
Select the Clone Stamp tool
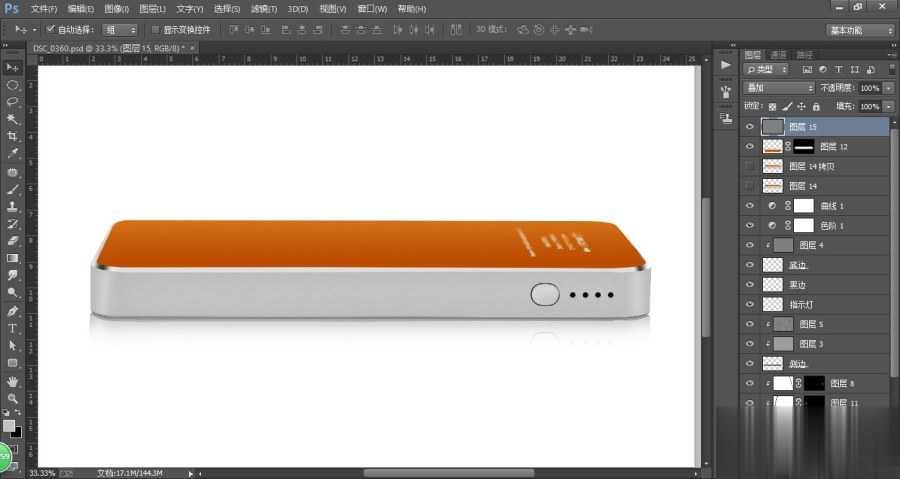click(12, 207)
